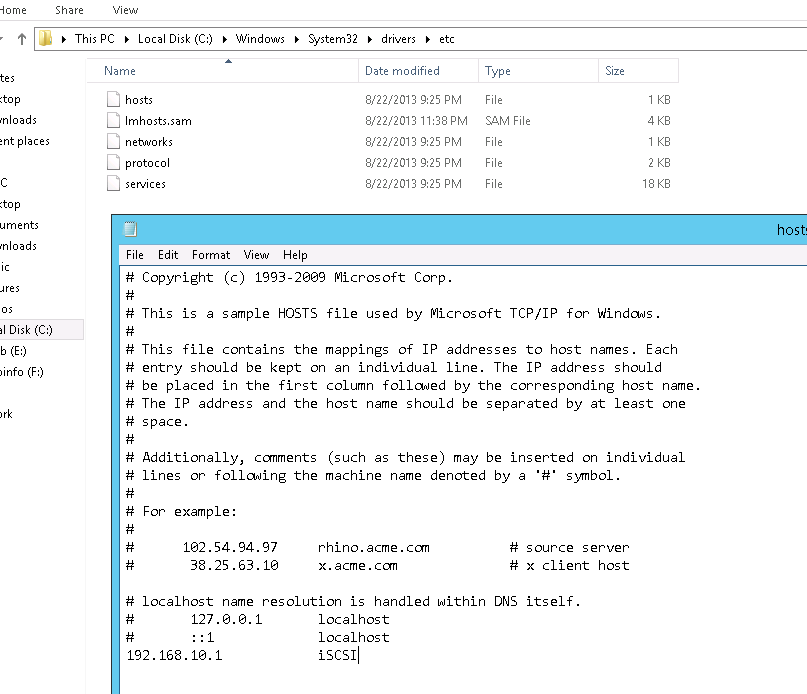Image resolution: width=807 pixels, height=694 pixels.
Task: Select the lmhosts.sam file icon
Action: [113, 121]
